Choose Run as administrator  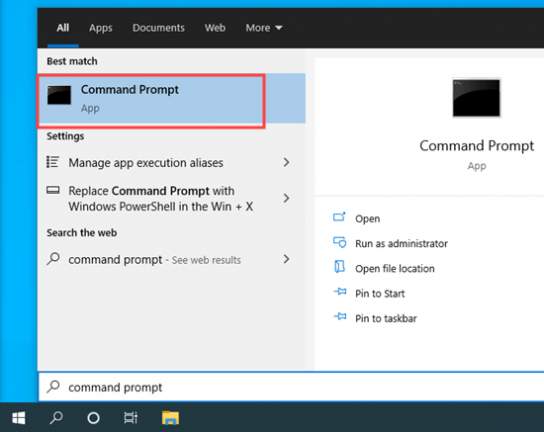(401, 244)
